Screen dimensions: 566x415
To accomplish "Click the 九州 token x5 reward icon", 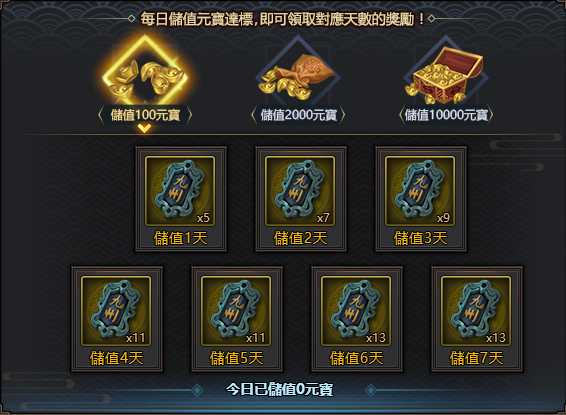I will [180, 191].
